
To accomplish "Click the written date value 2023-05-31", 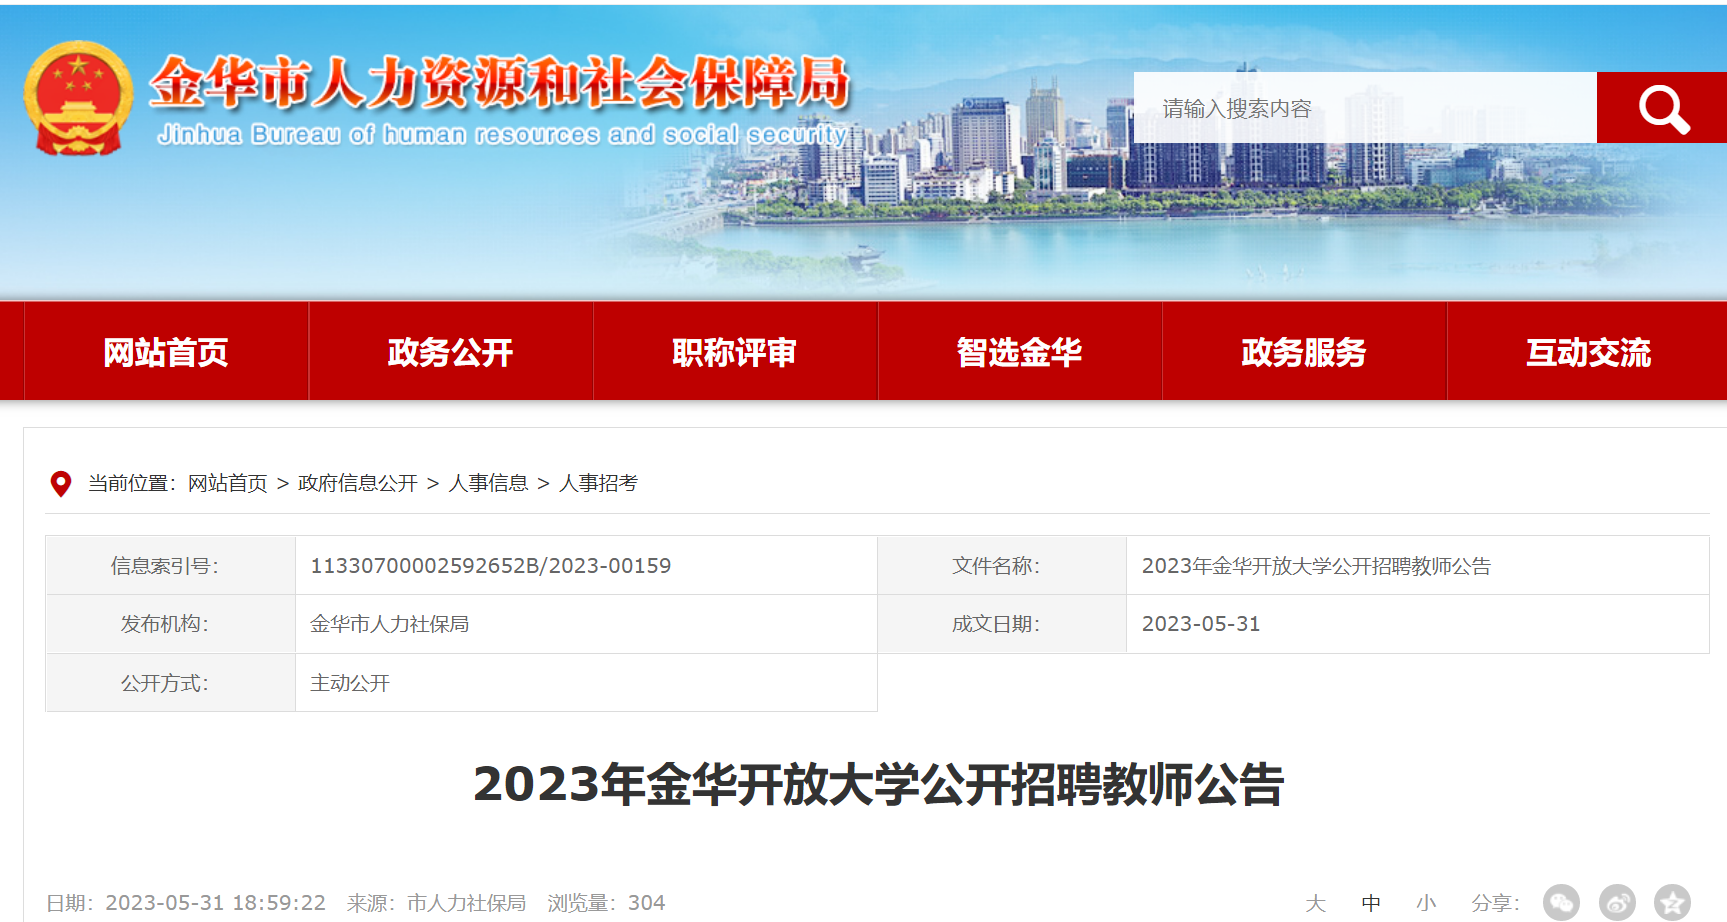I will (1201, 624).
